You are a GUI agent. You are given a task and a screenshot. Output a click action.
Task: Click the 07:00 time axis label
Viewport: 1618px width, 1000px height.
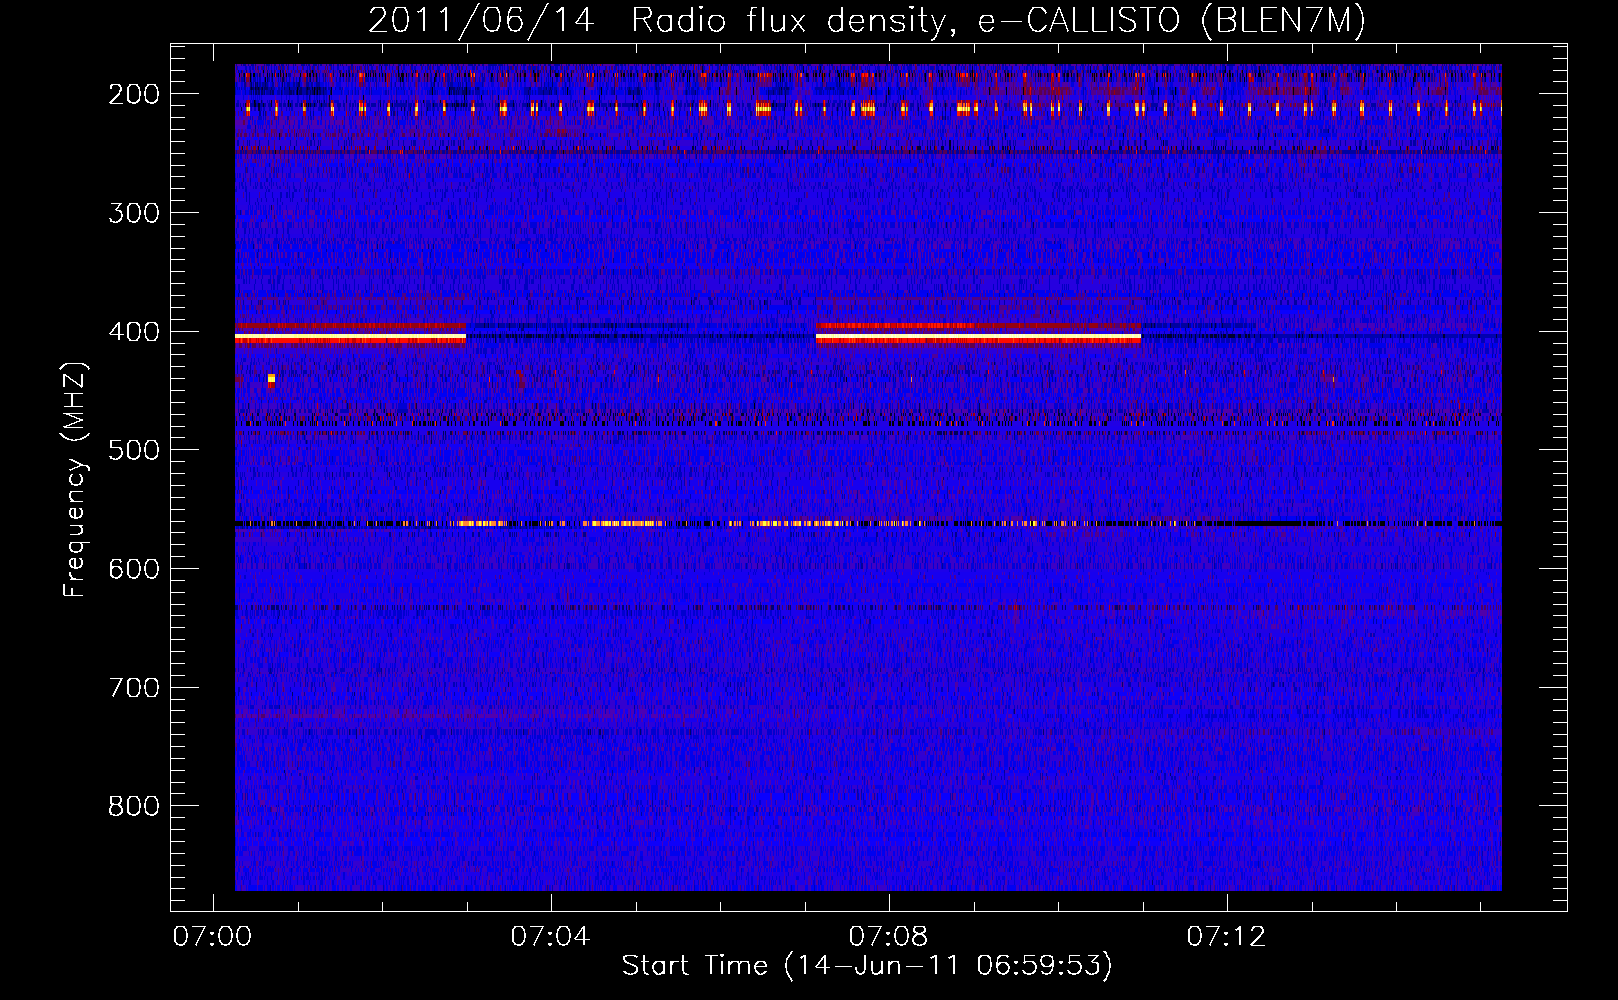point(213,937)
